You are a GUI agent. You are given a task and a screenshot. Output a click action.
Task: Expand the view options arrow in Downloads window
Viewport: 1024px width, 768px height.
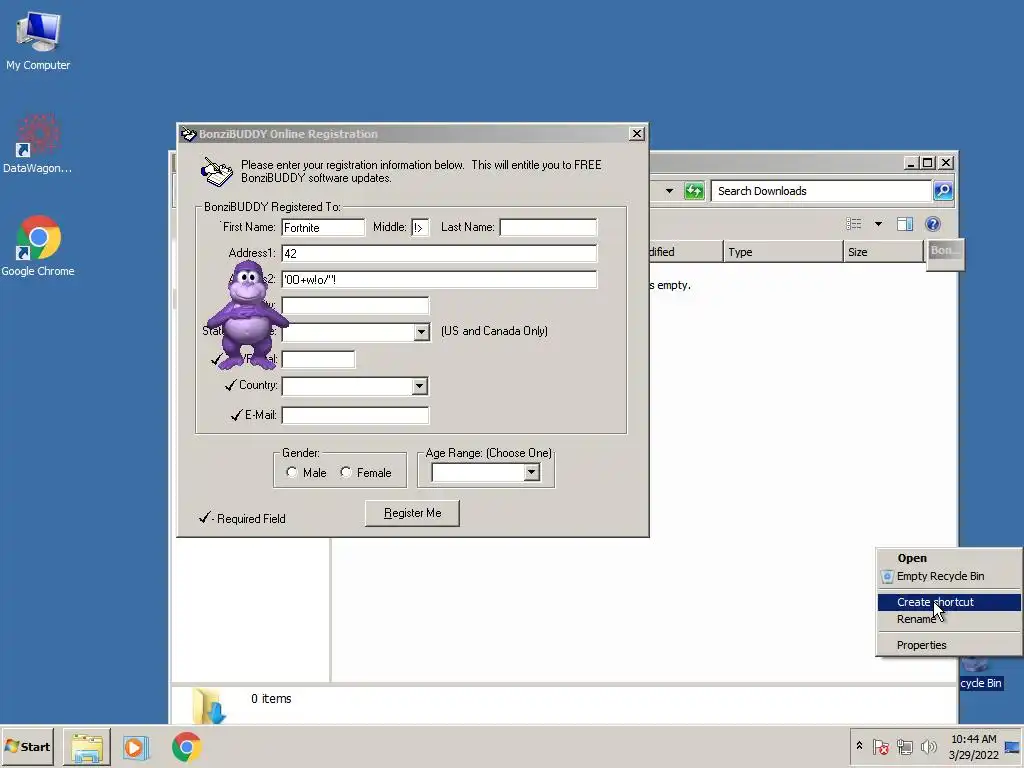click(x=878, y=224)
